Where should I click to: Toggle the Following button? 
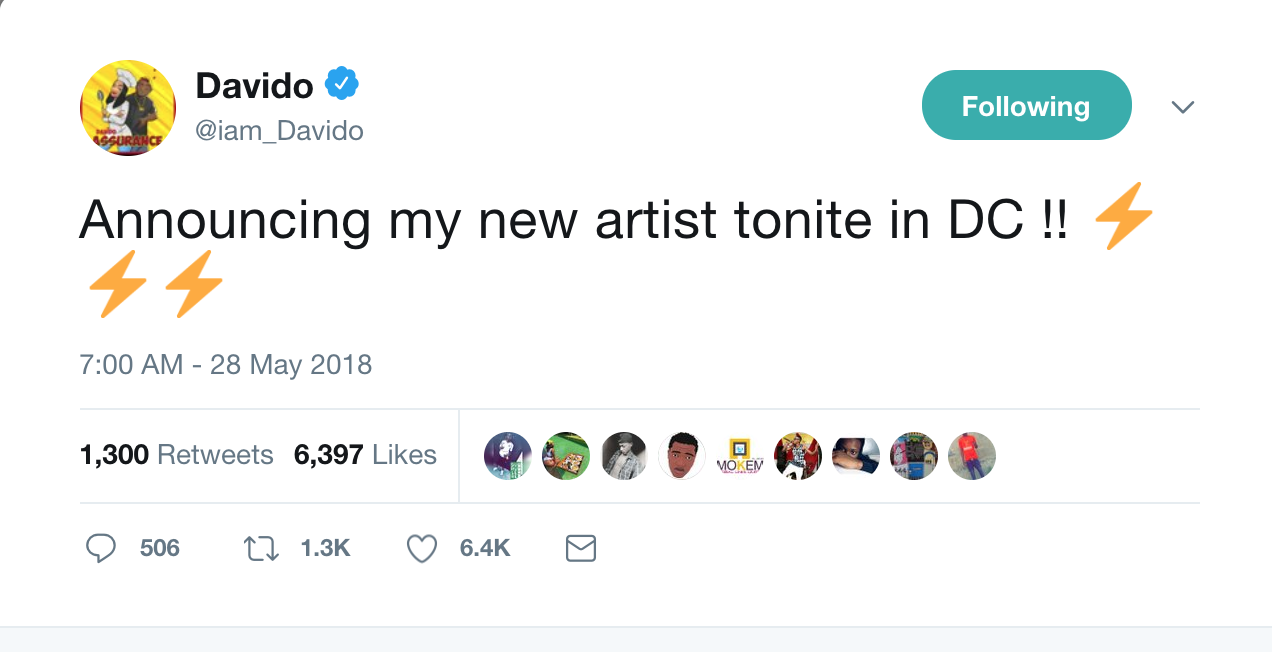click(1026, 105)
